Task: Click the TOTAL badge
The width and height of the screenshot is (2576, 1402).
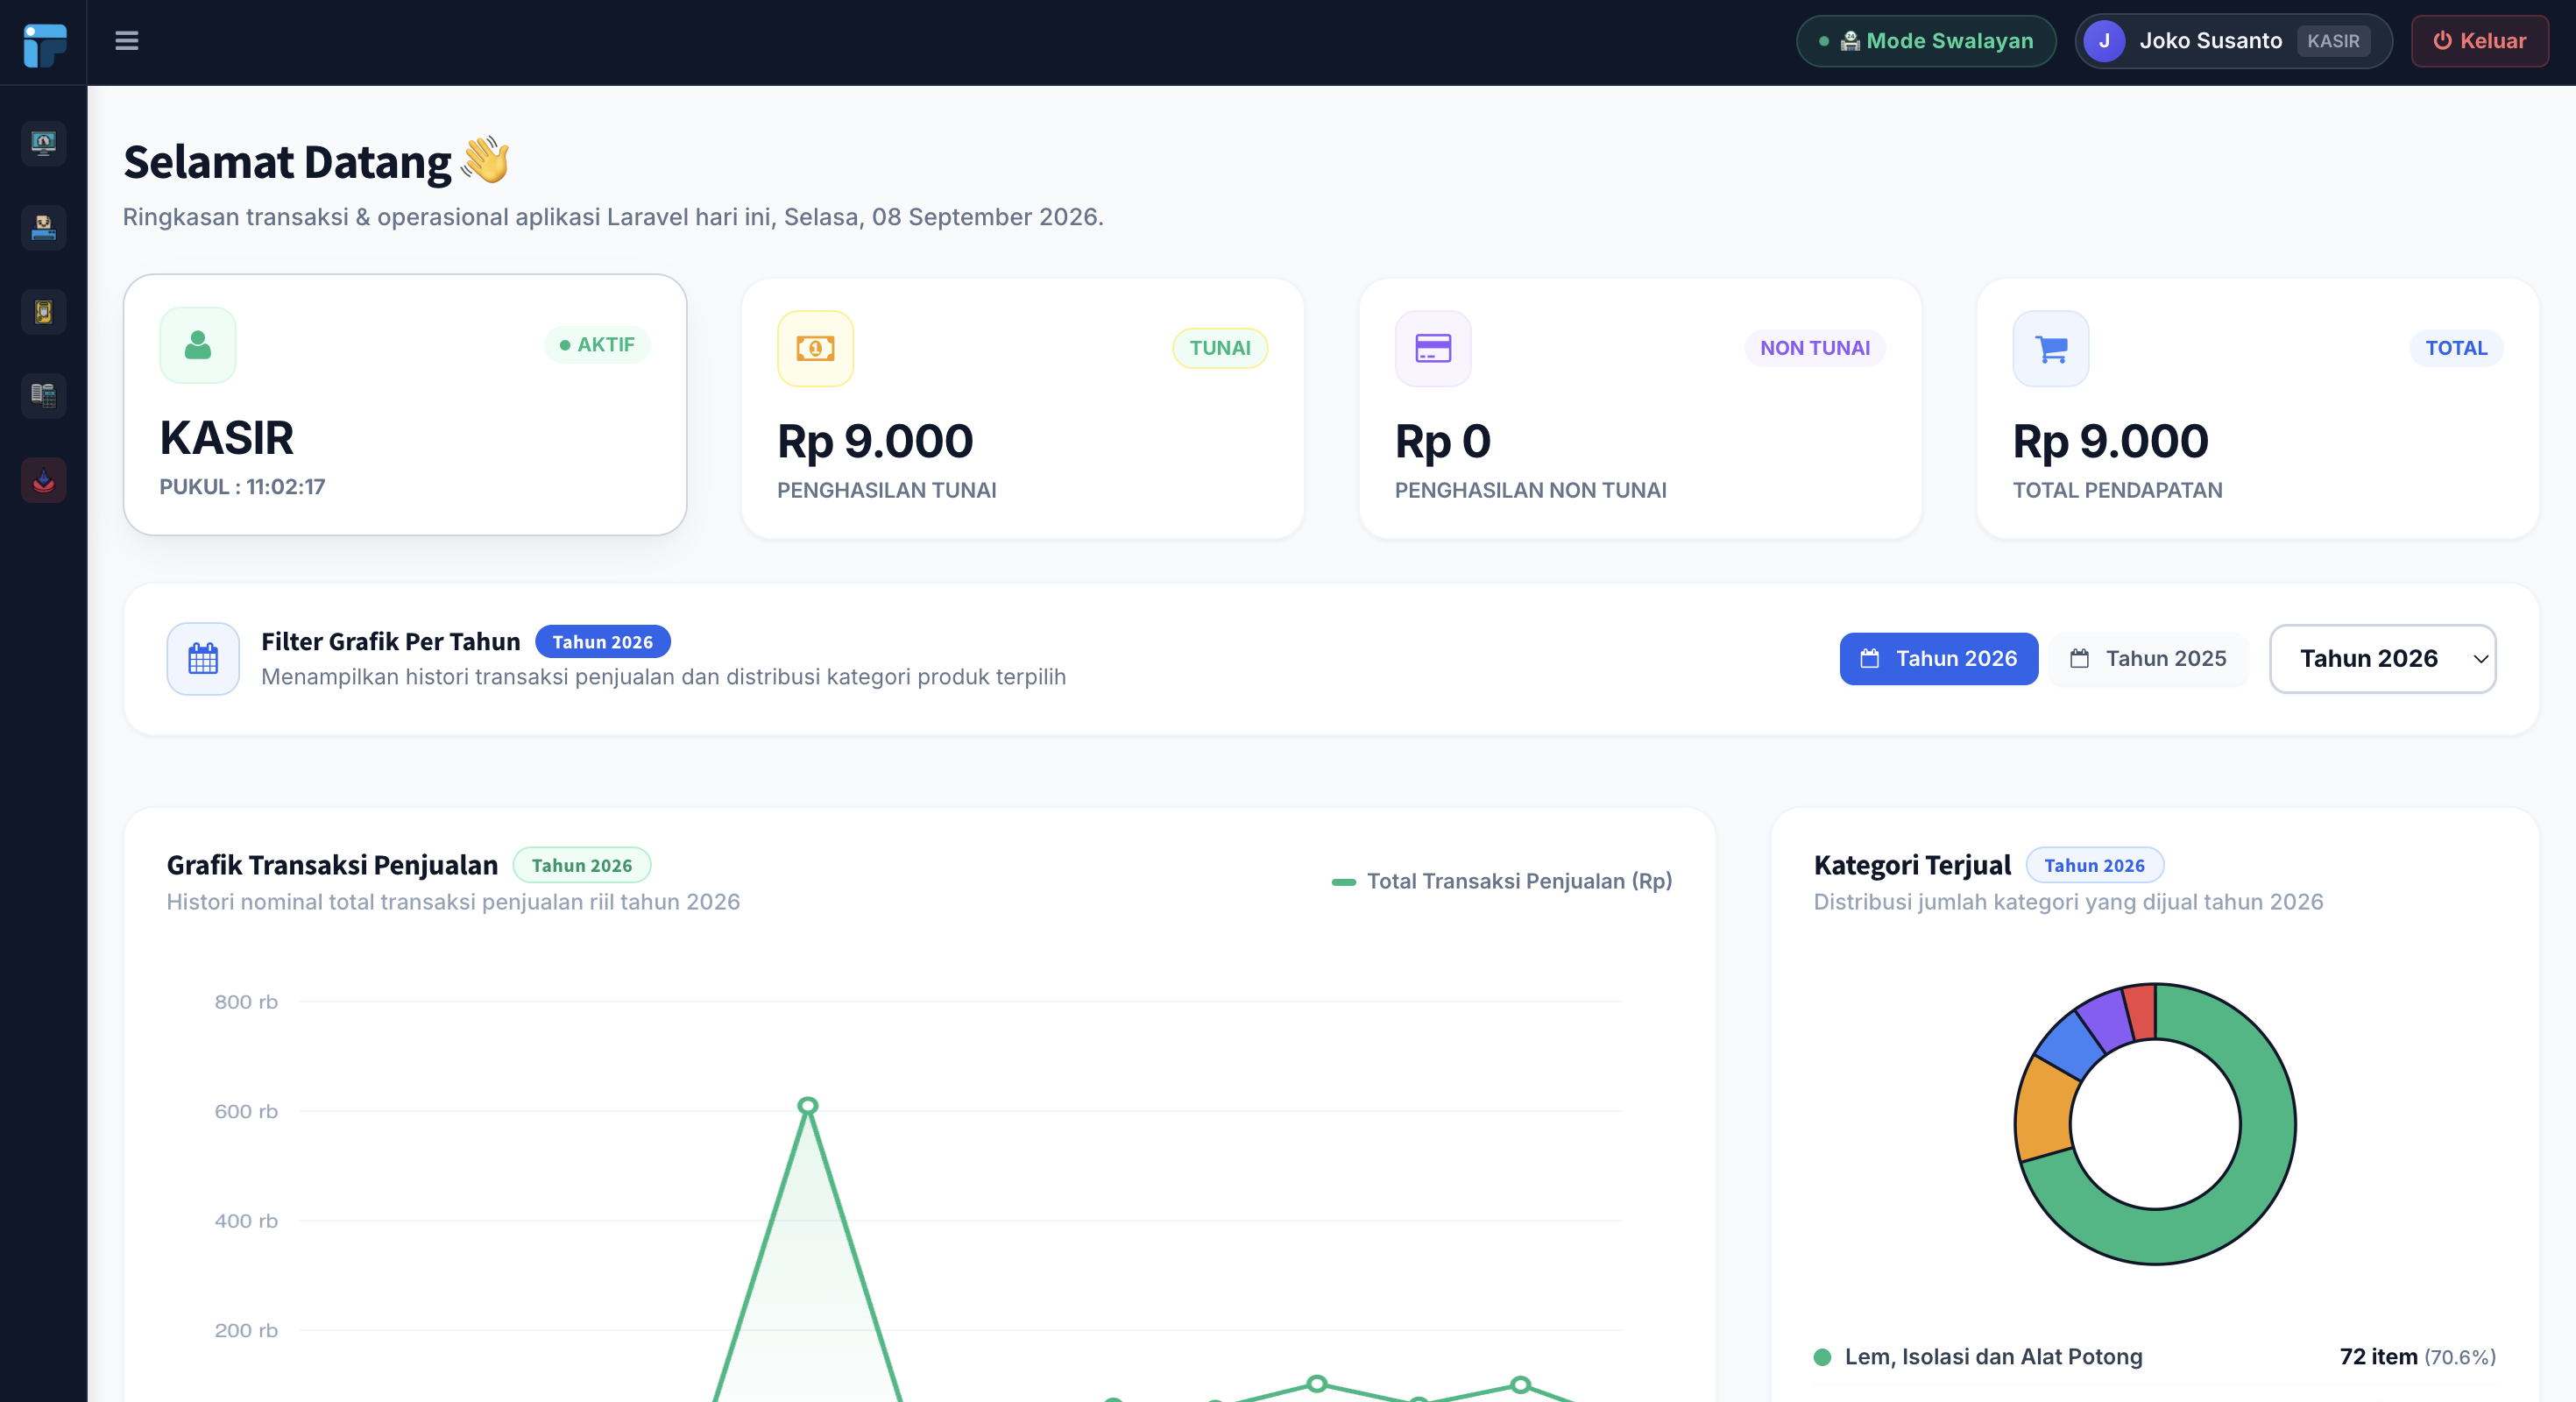Action: coord(2456,348)
